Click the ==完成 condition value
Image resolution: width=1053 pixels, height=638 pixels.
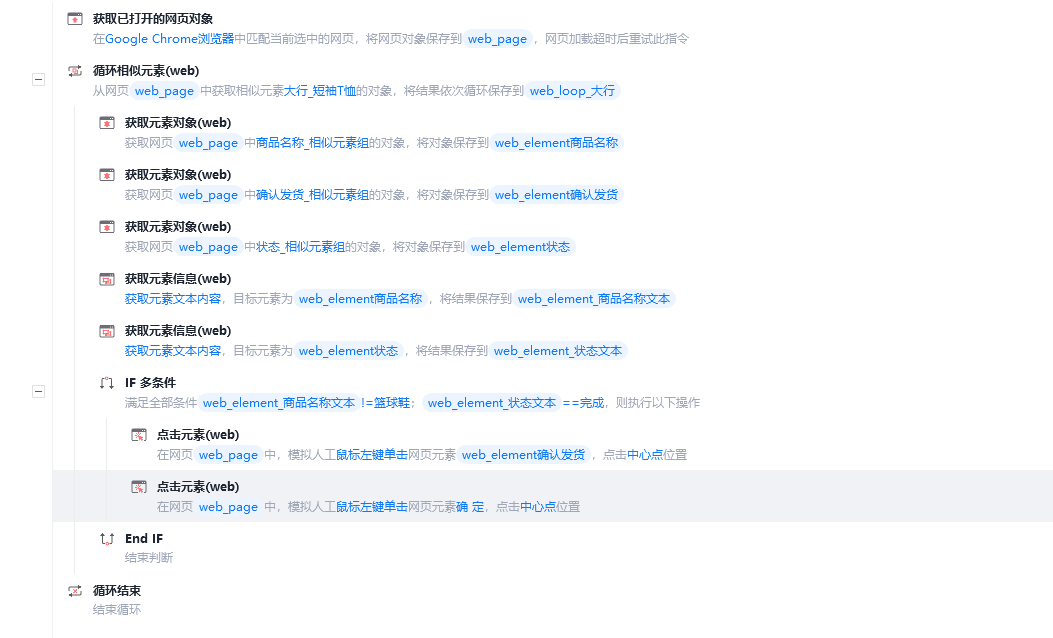(x=583, y=403)
